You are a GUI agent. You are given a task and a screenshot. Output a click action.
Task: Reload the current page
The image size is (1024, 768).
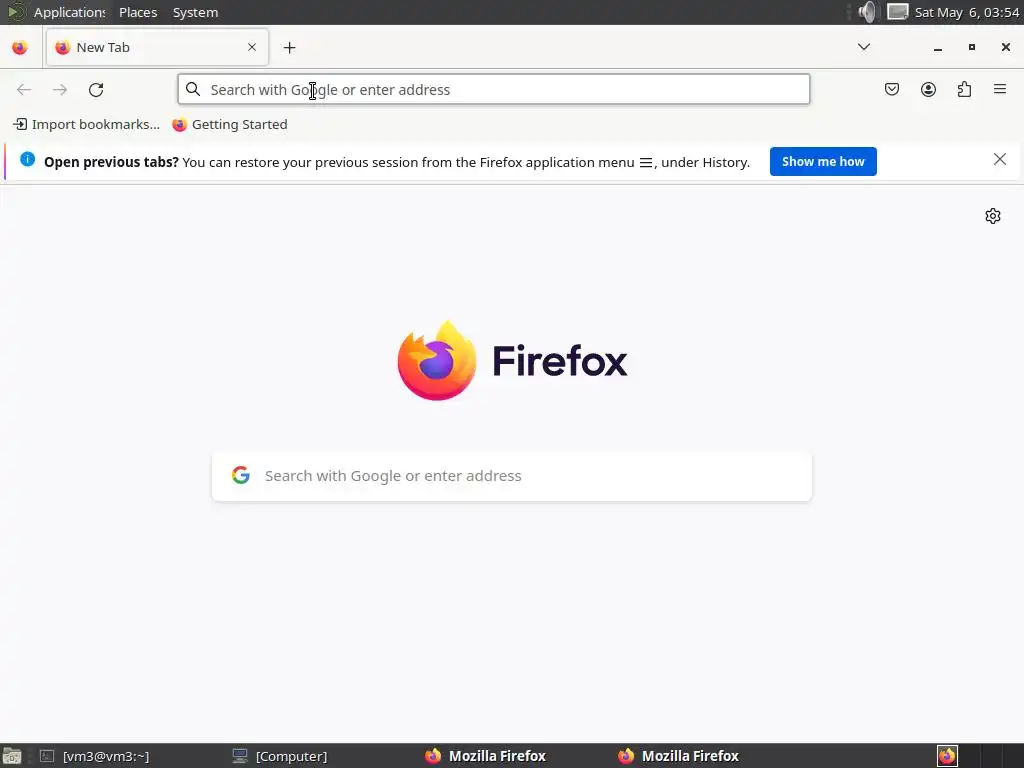[96, 89]
